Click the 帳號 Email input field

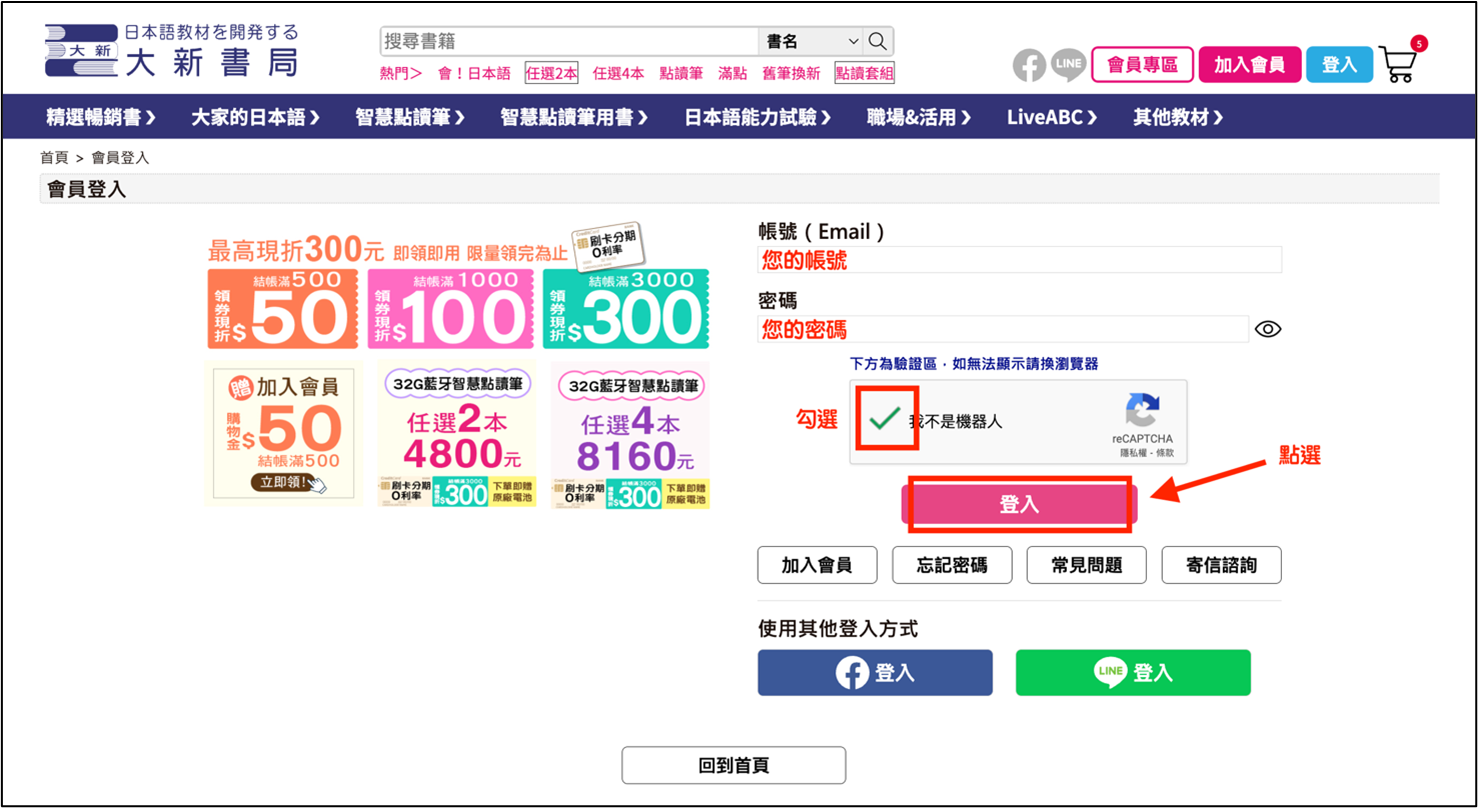[x=1019, y=260]
